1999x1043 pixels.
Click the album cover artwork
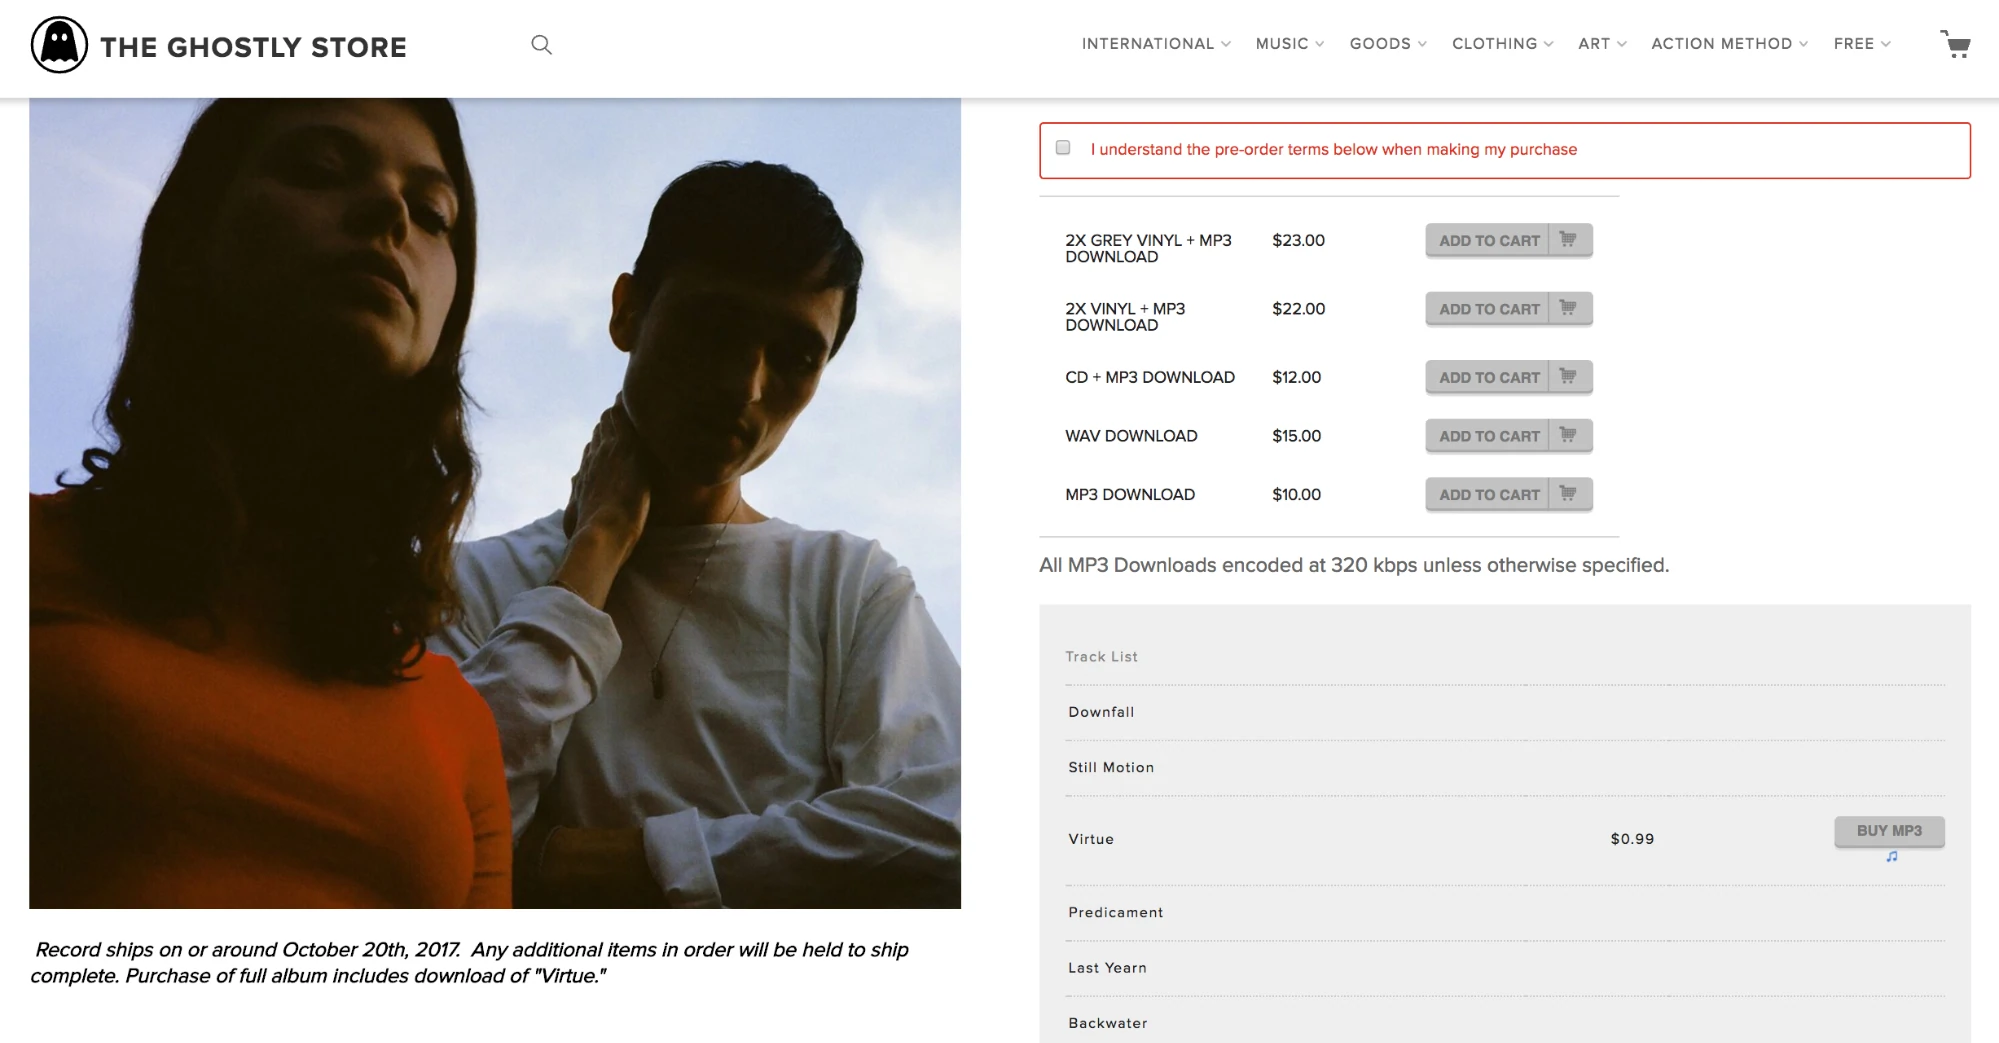(495, 503)
